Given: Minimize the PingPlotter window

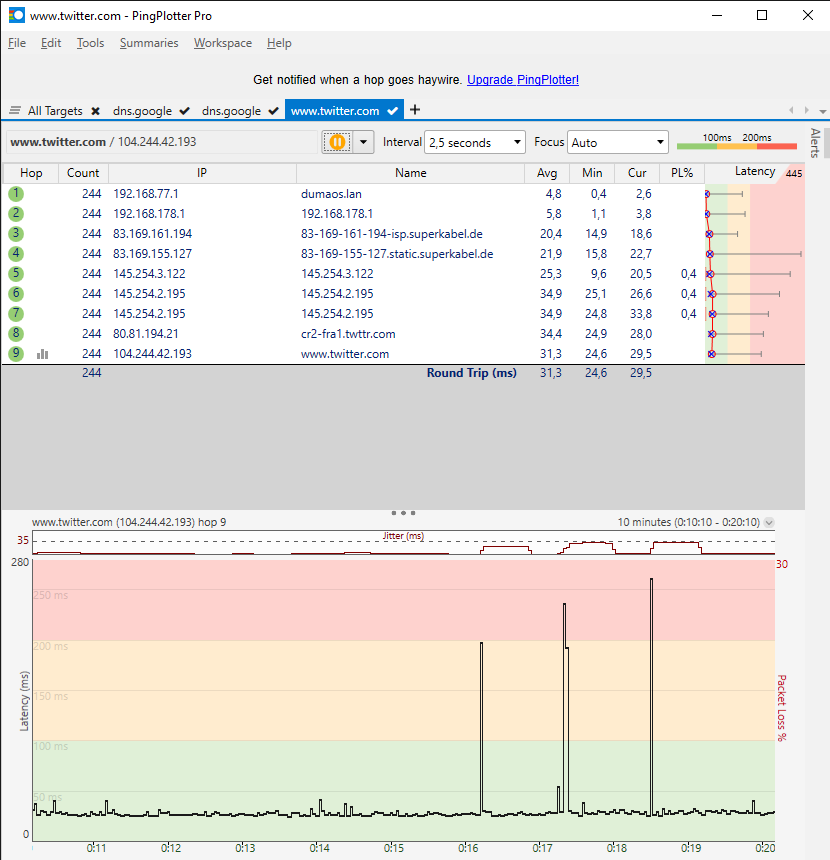Looking at the screenshot, I should click(x=717, y=15).
